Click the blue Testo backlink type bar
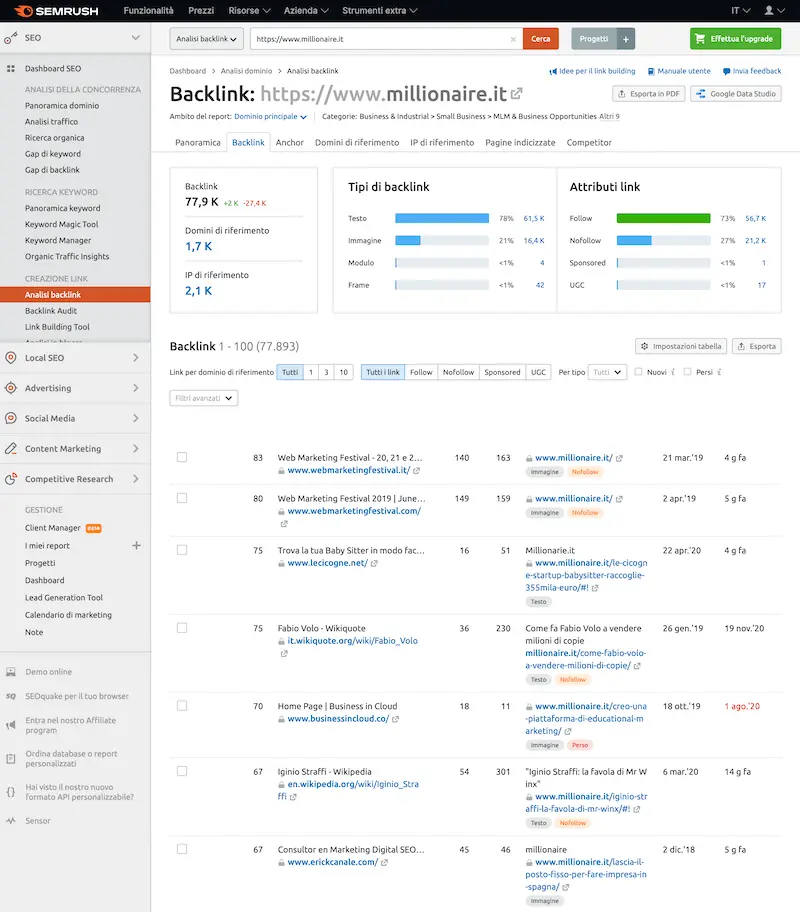800x912 pixels. pyautogui.click(x=442, y=218)
